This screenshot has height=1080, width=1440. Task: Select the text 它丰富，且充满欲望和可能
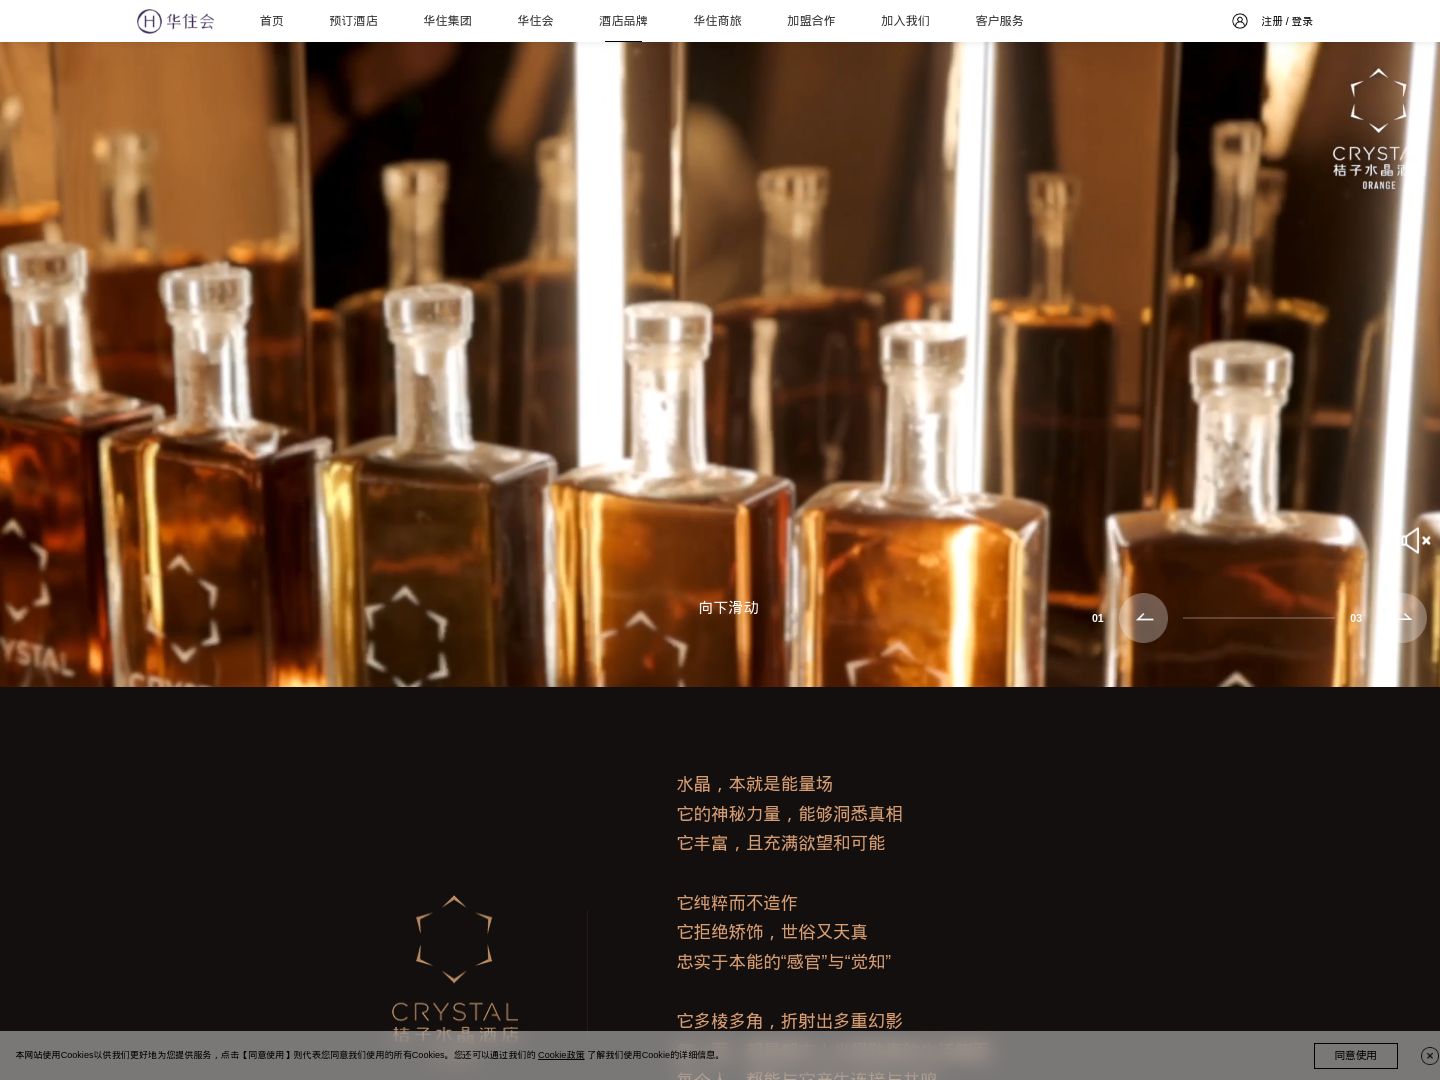[781, 843]
